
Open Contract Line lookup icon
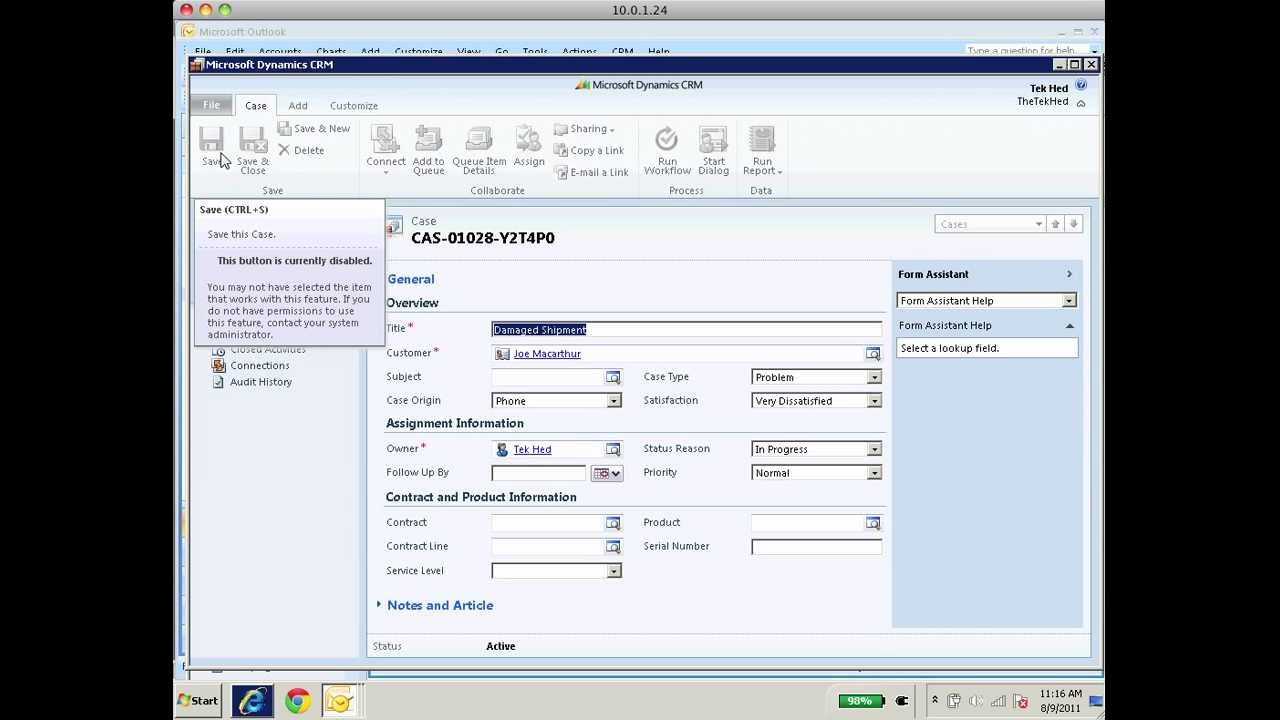click(613, 547)
